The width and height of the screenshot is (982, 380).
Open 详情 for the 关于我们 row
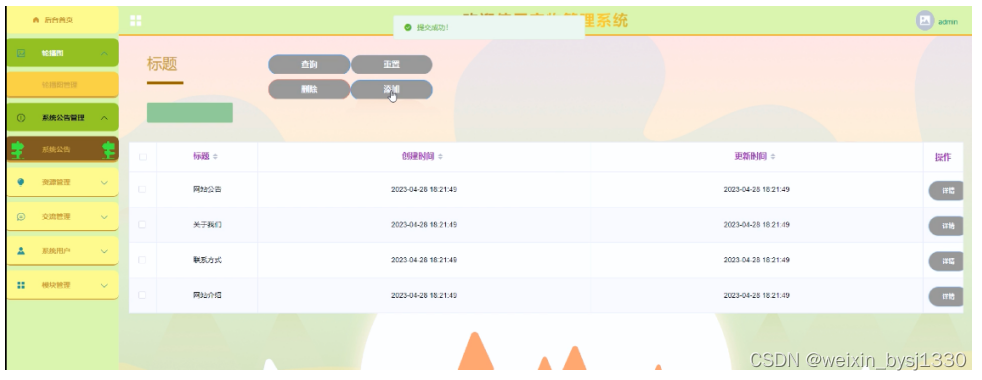pyautogui.click(x=946, y=225)
